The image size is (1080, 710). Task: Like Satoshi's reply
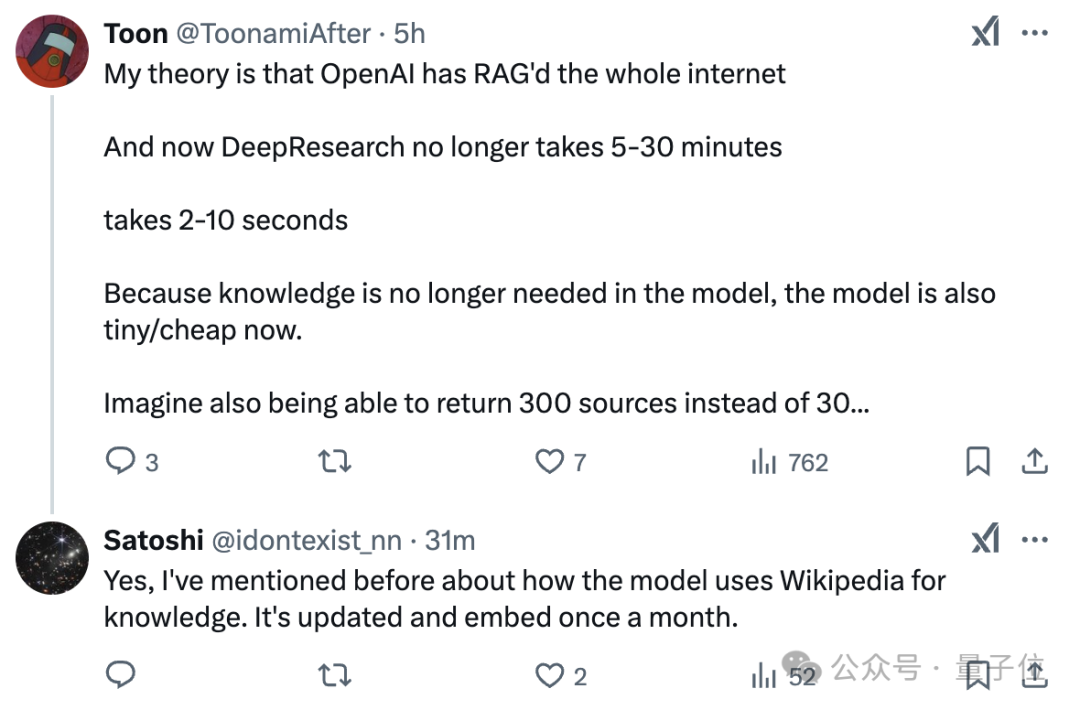point(550,676)
